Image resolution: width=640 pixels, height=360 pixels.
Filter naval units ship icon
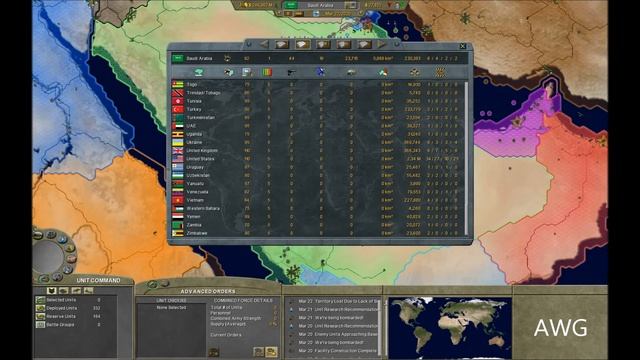(88, 291)
